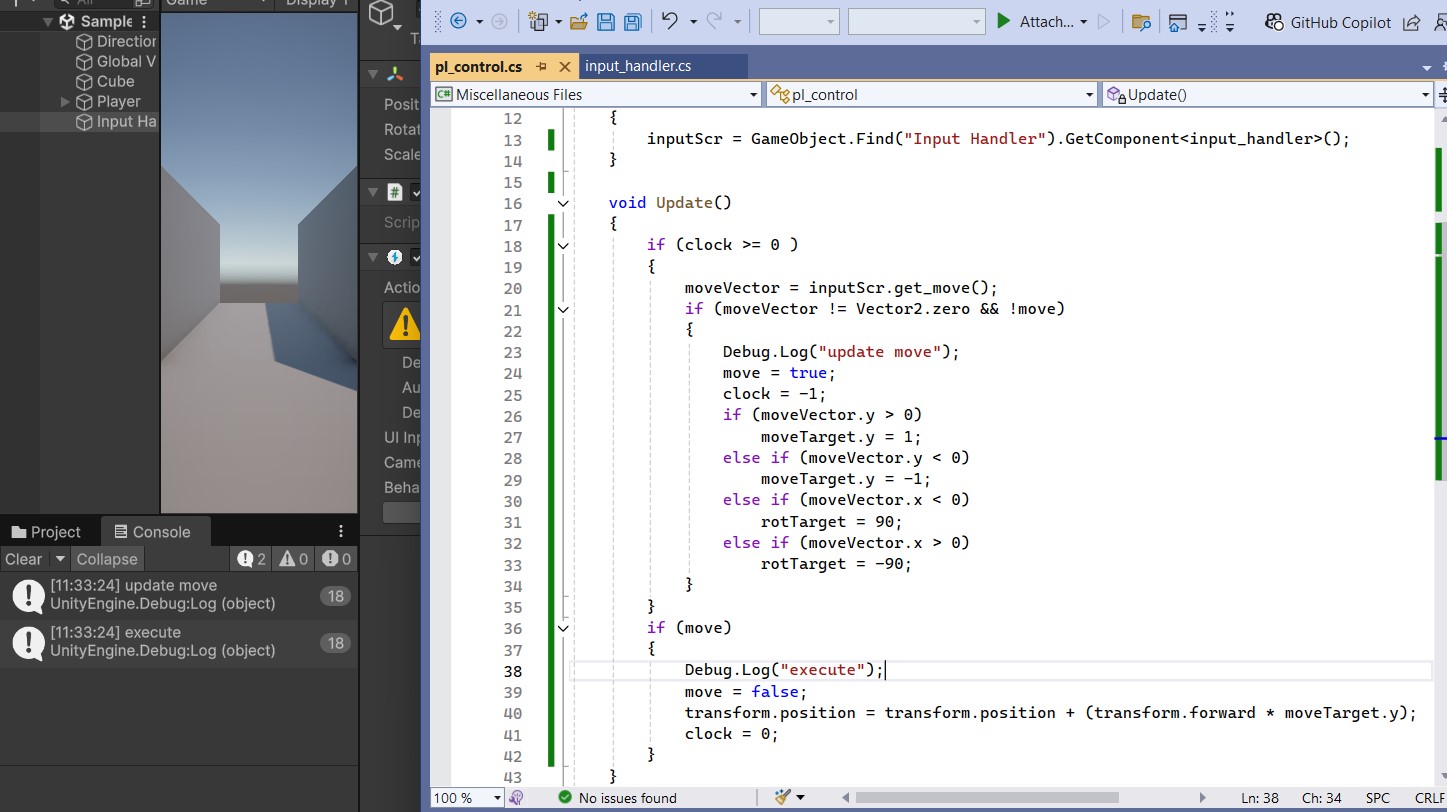Toggle info messages filter in Console
The image size is (1447, 812).
pyautogui.click(x=252, y=559)
